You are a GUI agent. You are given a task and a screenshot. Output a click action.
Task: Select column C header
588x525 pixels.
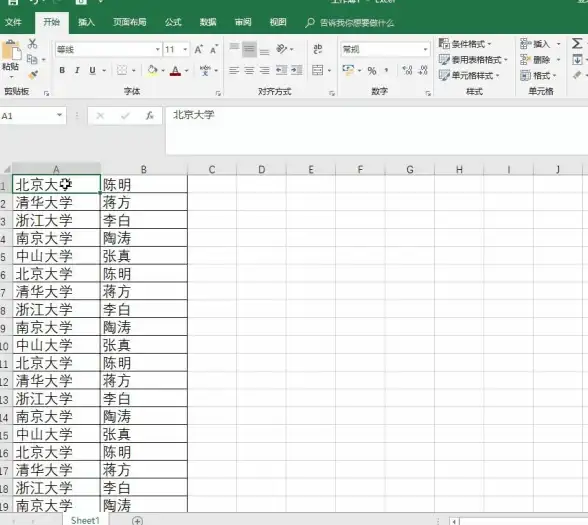pos(212,170)
